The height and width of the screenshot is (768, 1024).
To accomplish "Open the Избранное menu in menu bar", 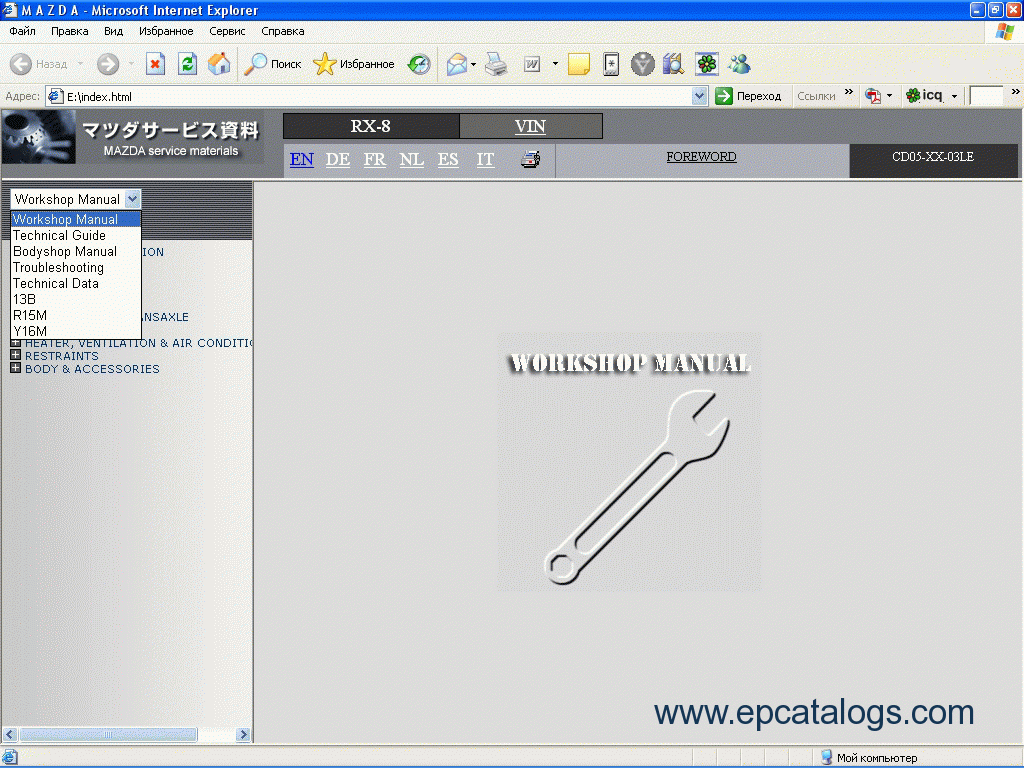I will click(166, 31).
